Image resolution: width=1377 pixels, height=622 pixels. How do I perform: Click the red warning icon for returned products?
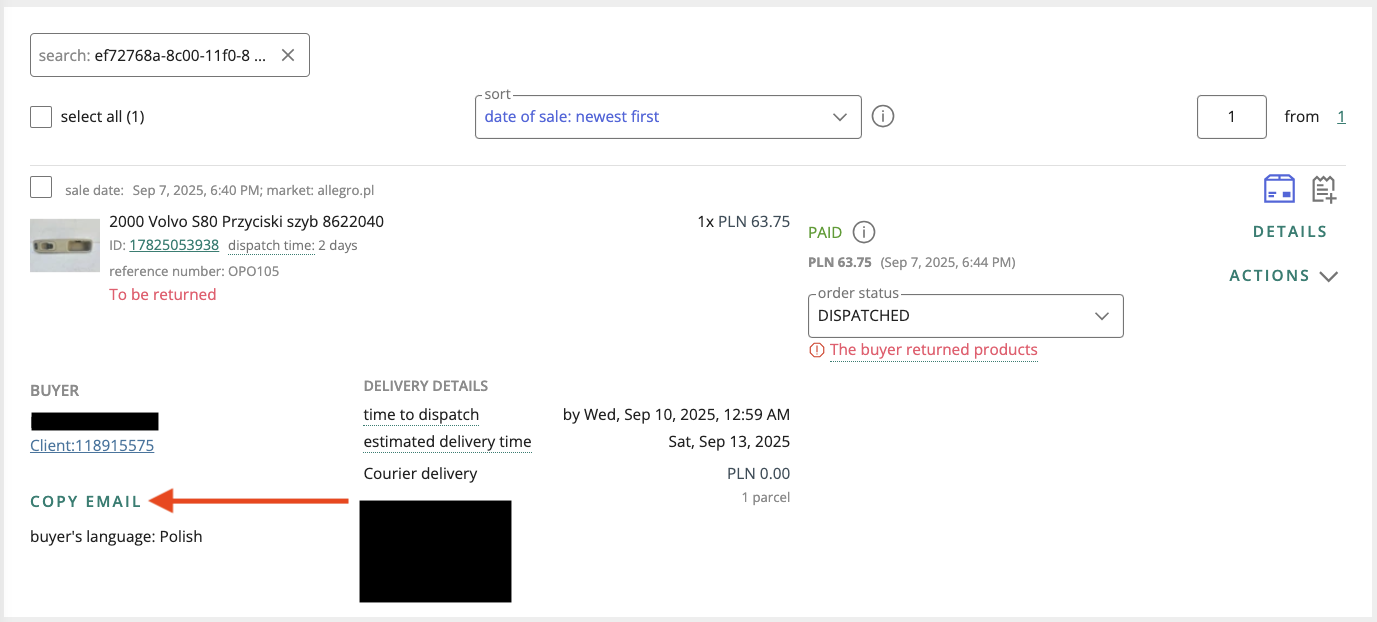[x=817, y=350]
